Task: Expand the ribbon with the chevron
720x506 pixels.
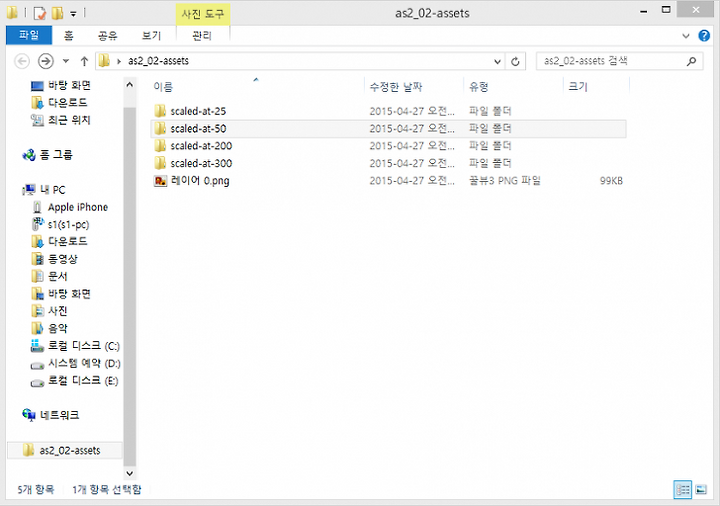Action: [x=686, y=36]
